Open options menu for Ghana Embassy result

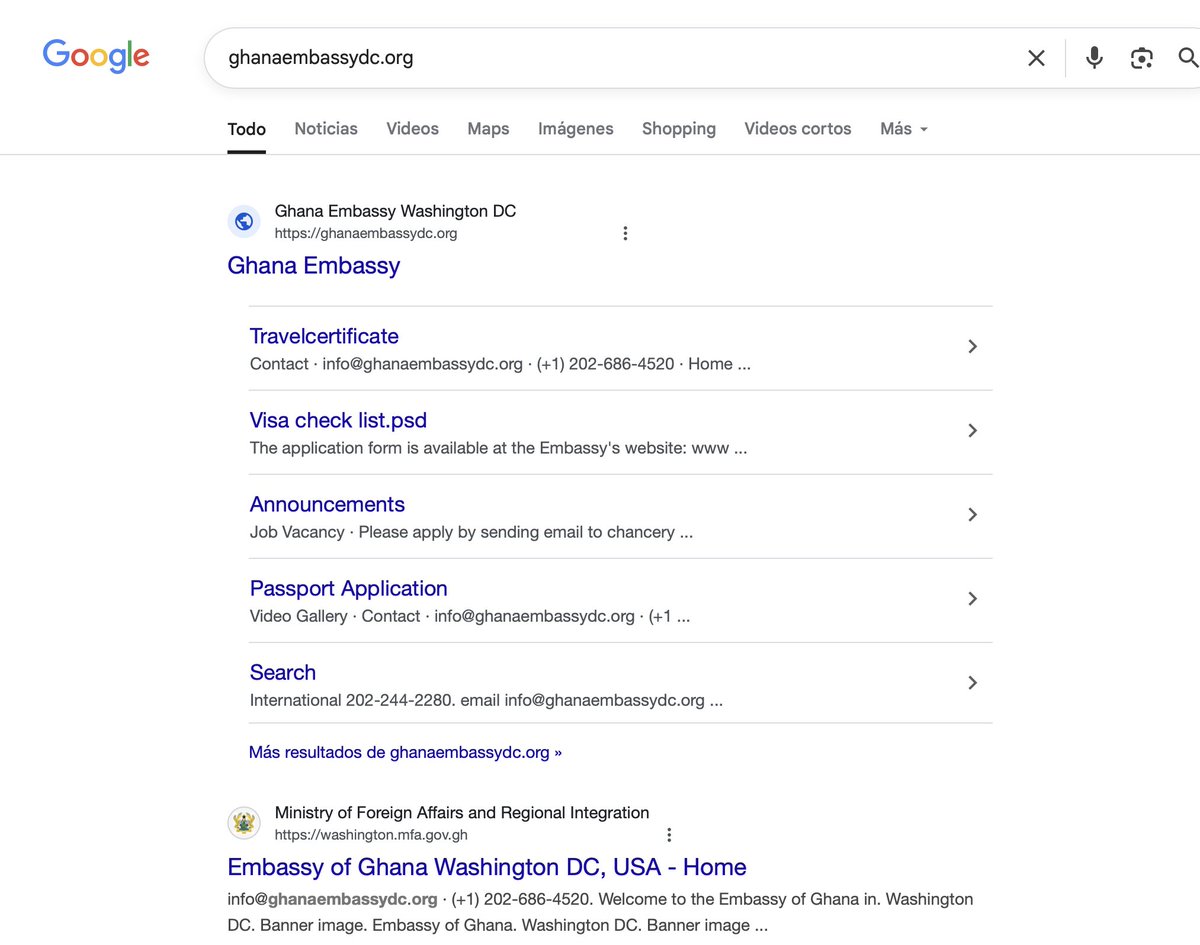(625, 233)
